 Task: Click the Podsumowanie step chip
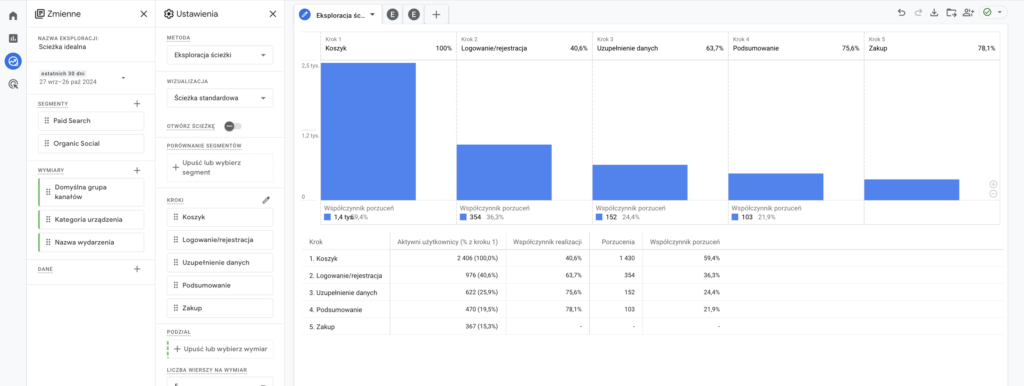[x=220, y=285]
